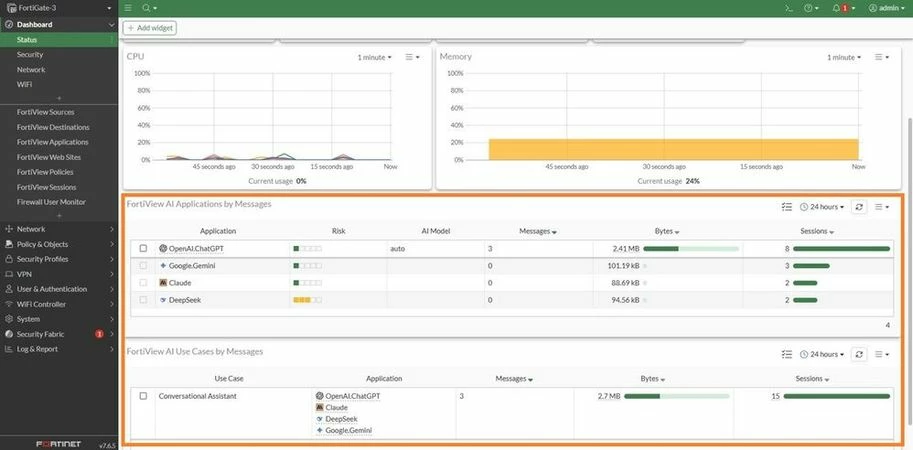
Task: Sort AI Use Cases table by Sessions
Action: (x=812, y=378)
